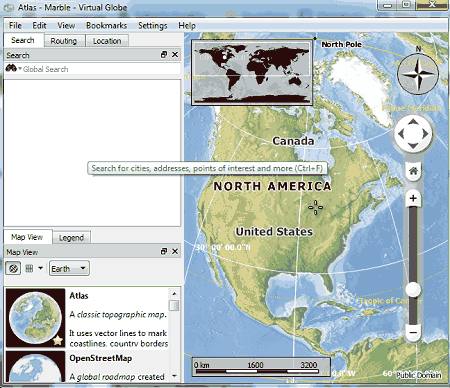Float the Map View panel
450x388 pixels.
click(x=164, y=251)
